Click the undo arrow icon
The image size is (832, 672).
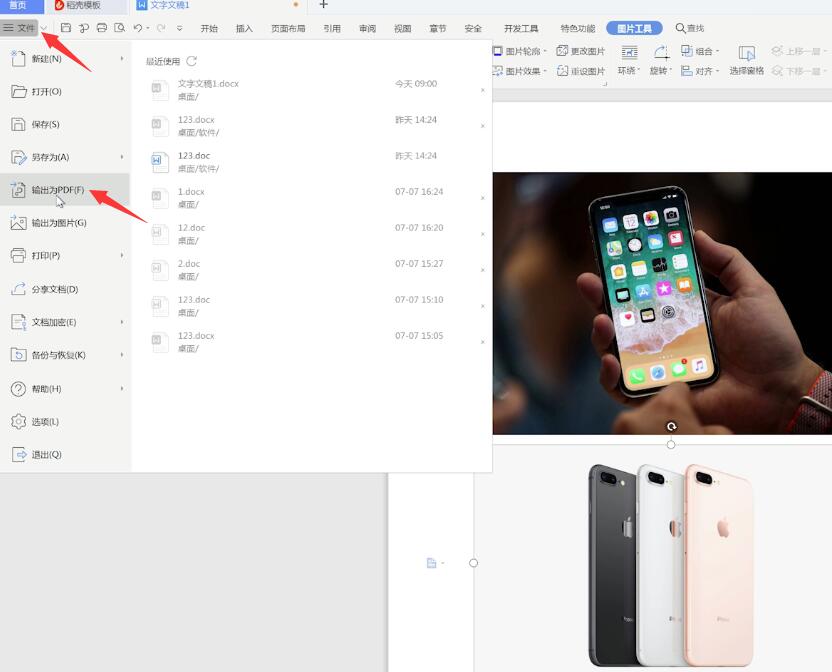coord(138,28)
